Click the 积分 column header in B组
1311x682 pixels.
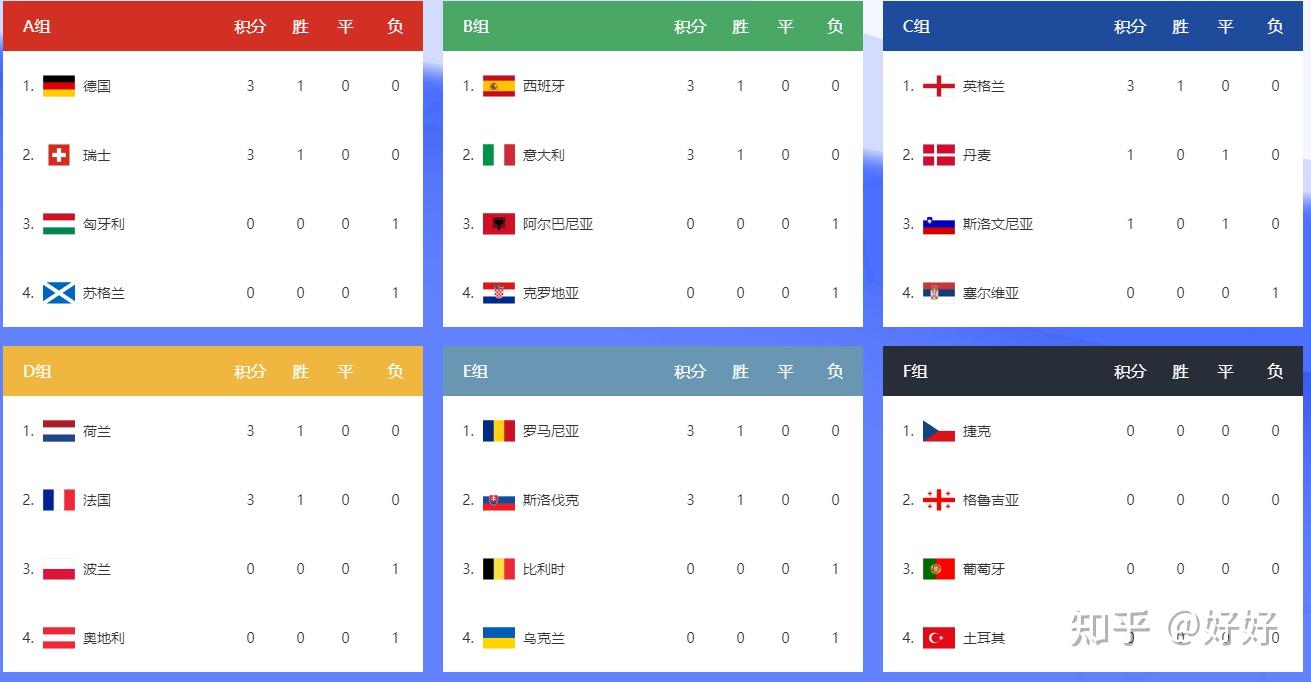690,26
